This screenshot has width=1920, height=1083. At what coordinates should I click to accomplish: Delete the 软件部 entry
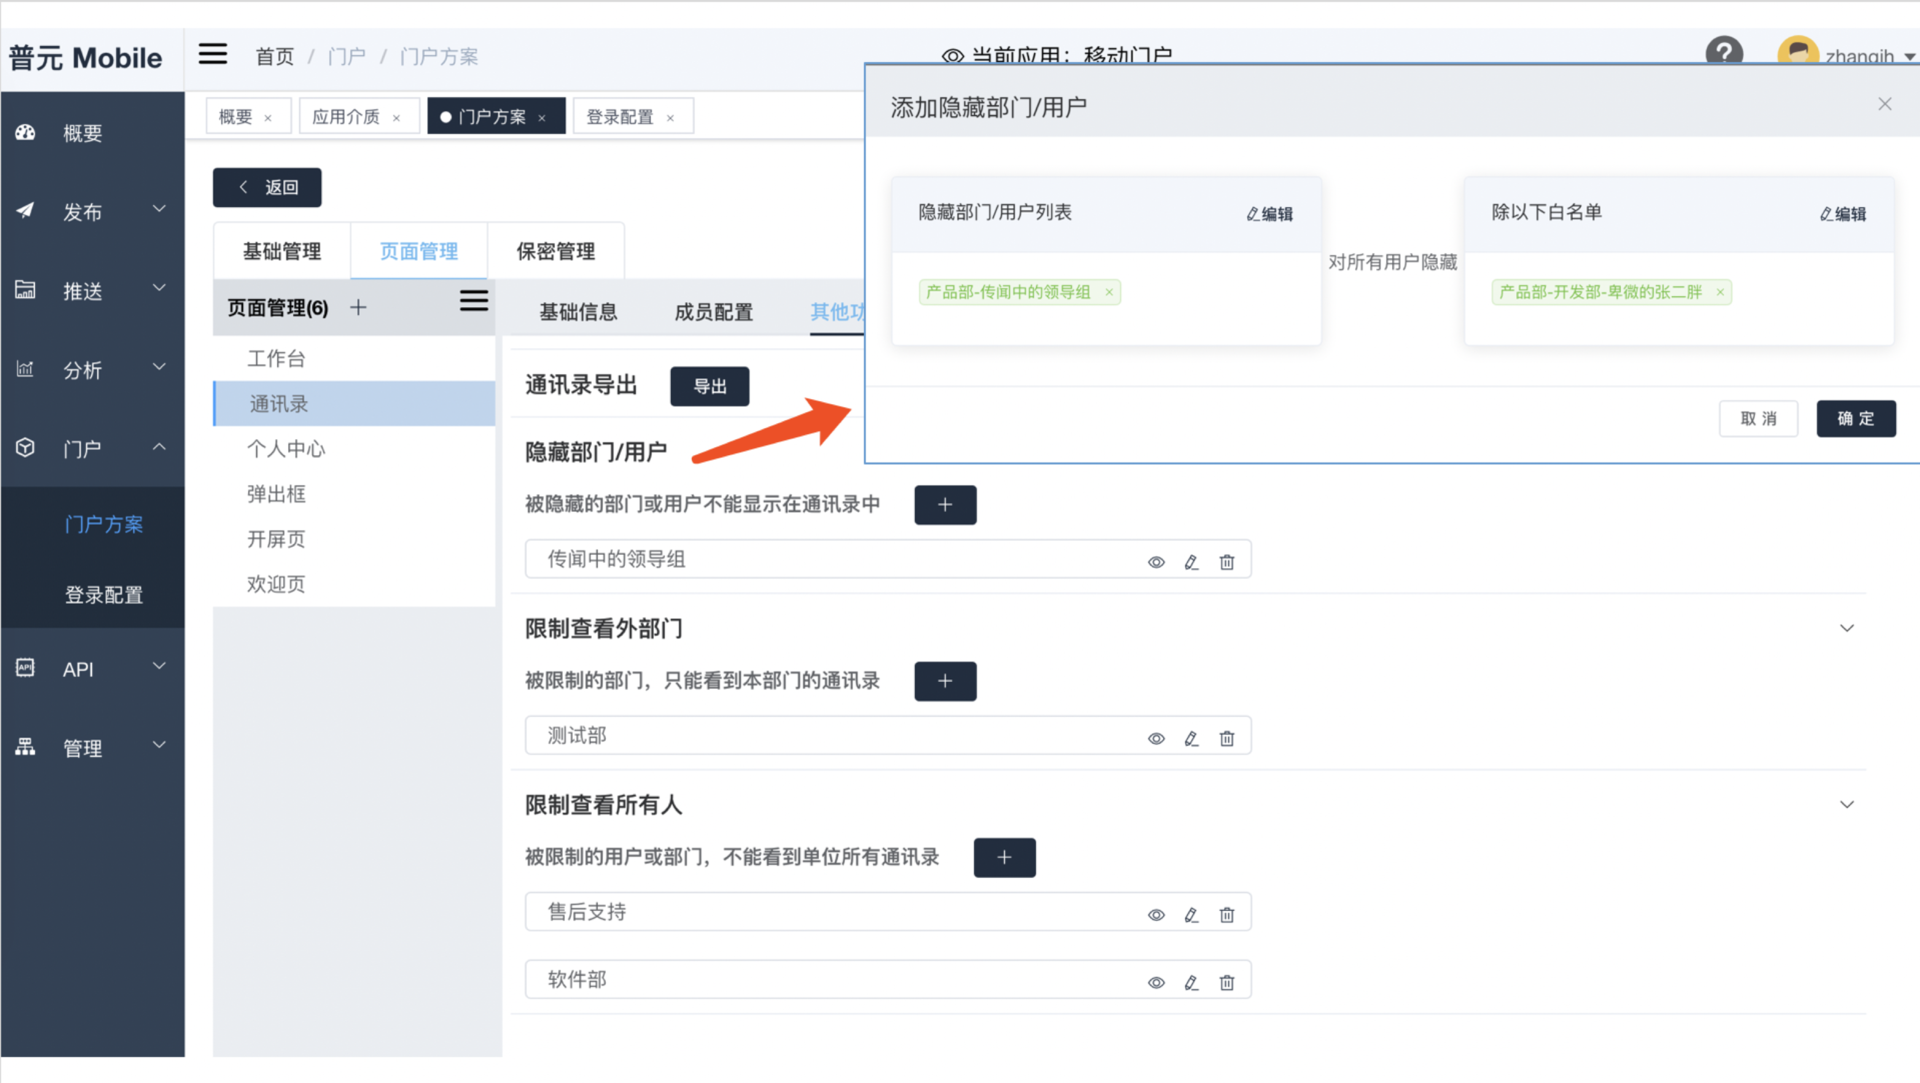pos(1227,982)
